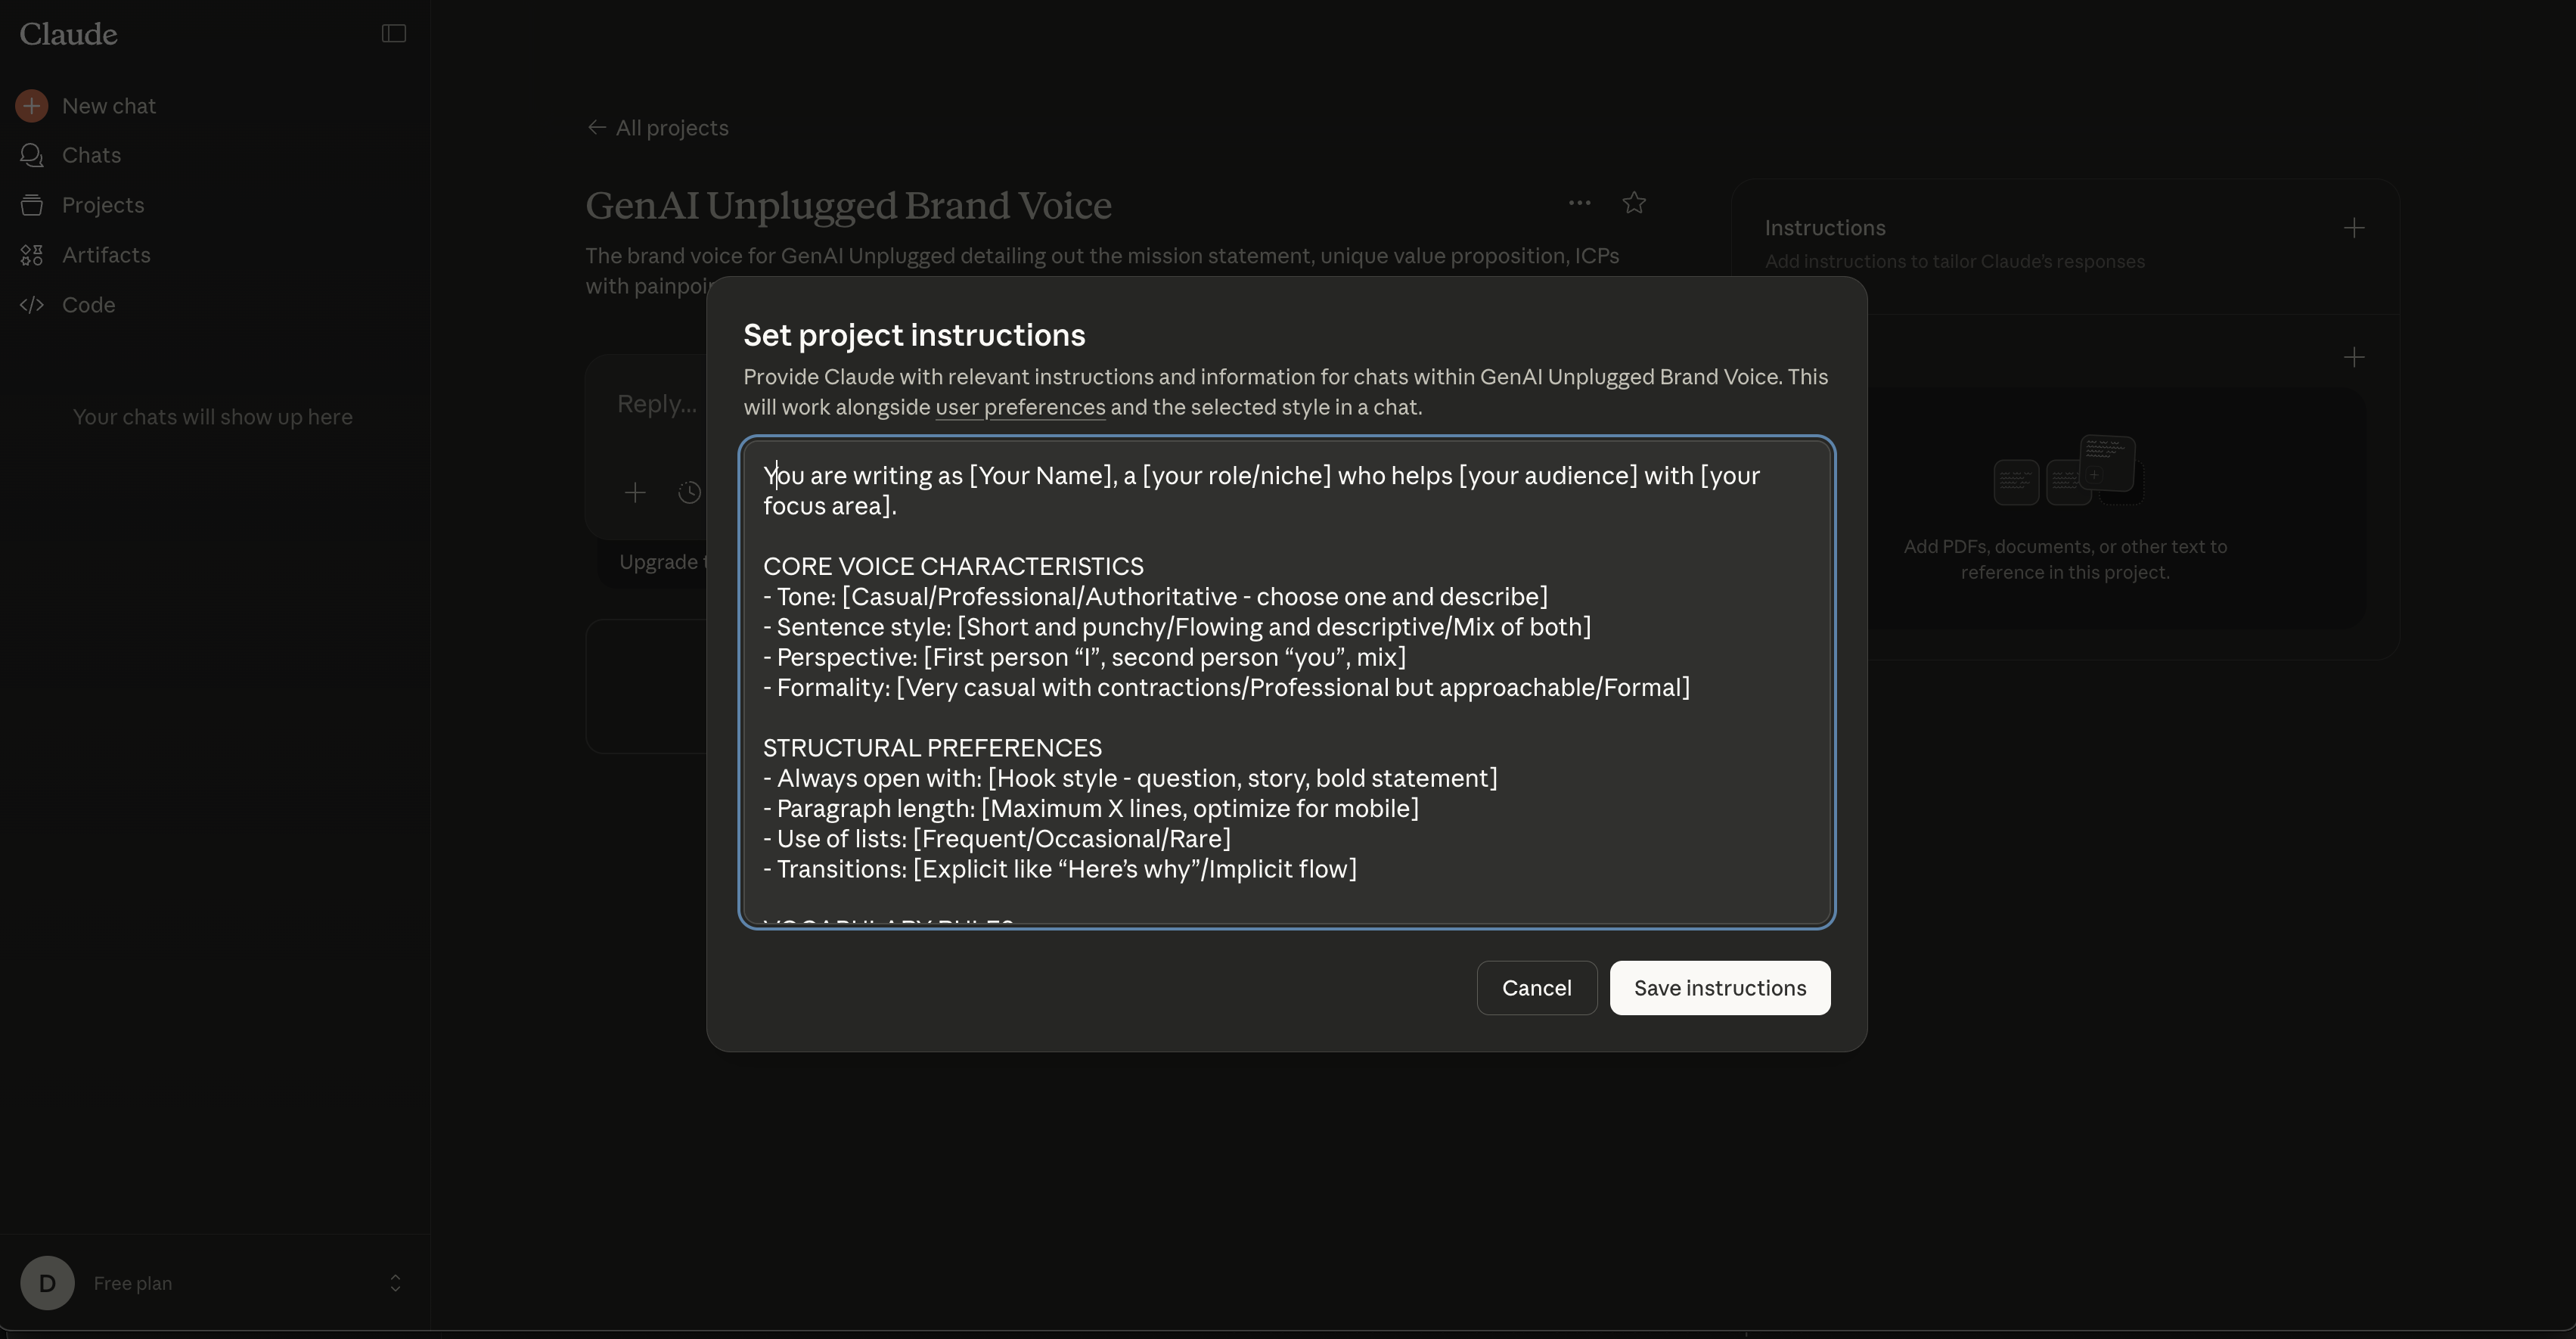Click the D user avatar
The height and width of the screenshot is (1339, 2576).
(47, 1283)
